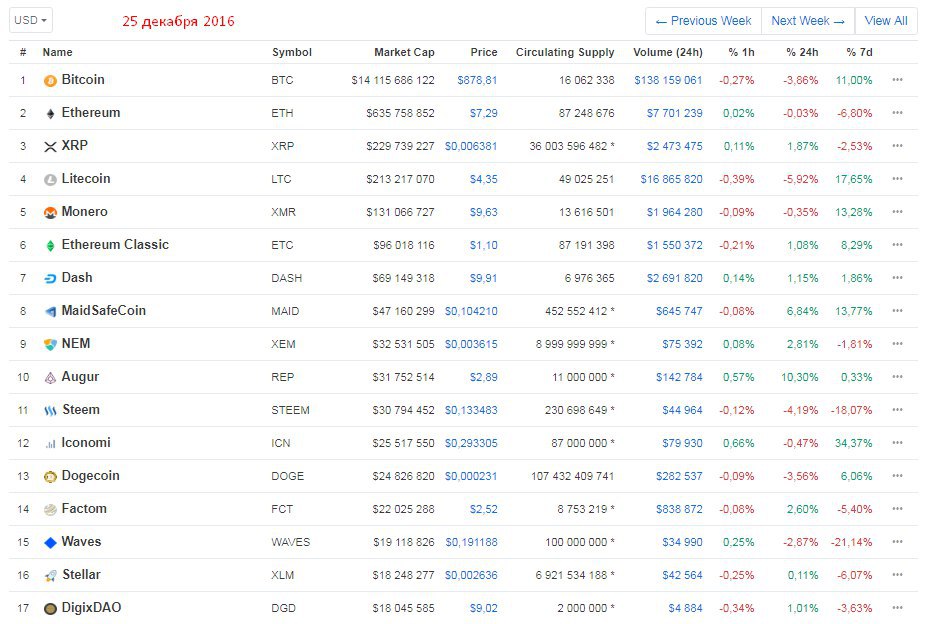Viewport: 926px width, 624px height.
Task: Click the View All button
Action: tap(886, 21)
